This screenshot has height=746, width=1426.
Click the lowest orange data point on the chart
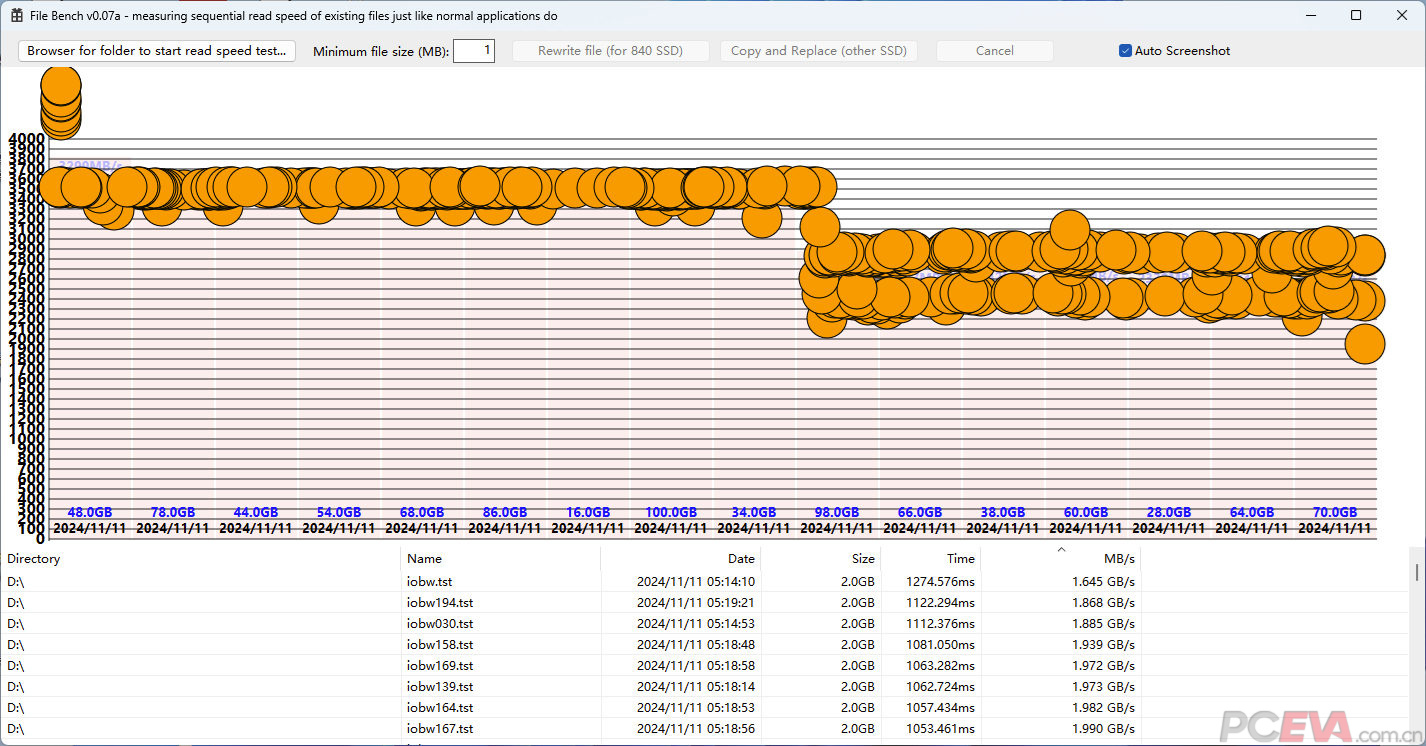point(1365,344)
